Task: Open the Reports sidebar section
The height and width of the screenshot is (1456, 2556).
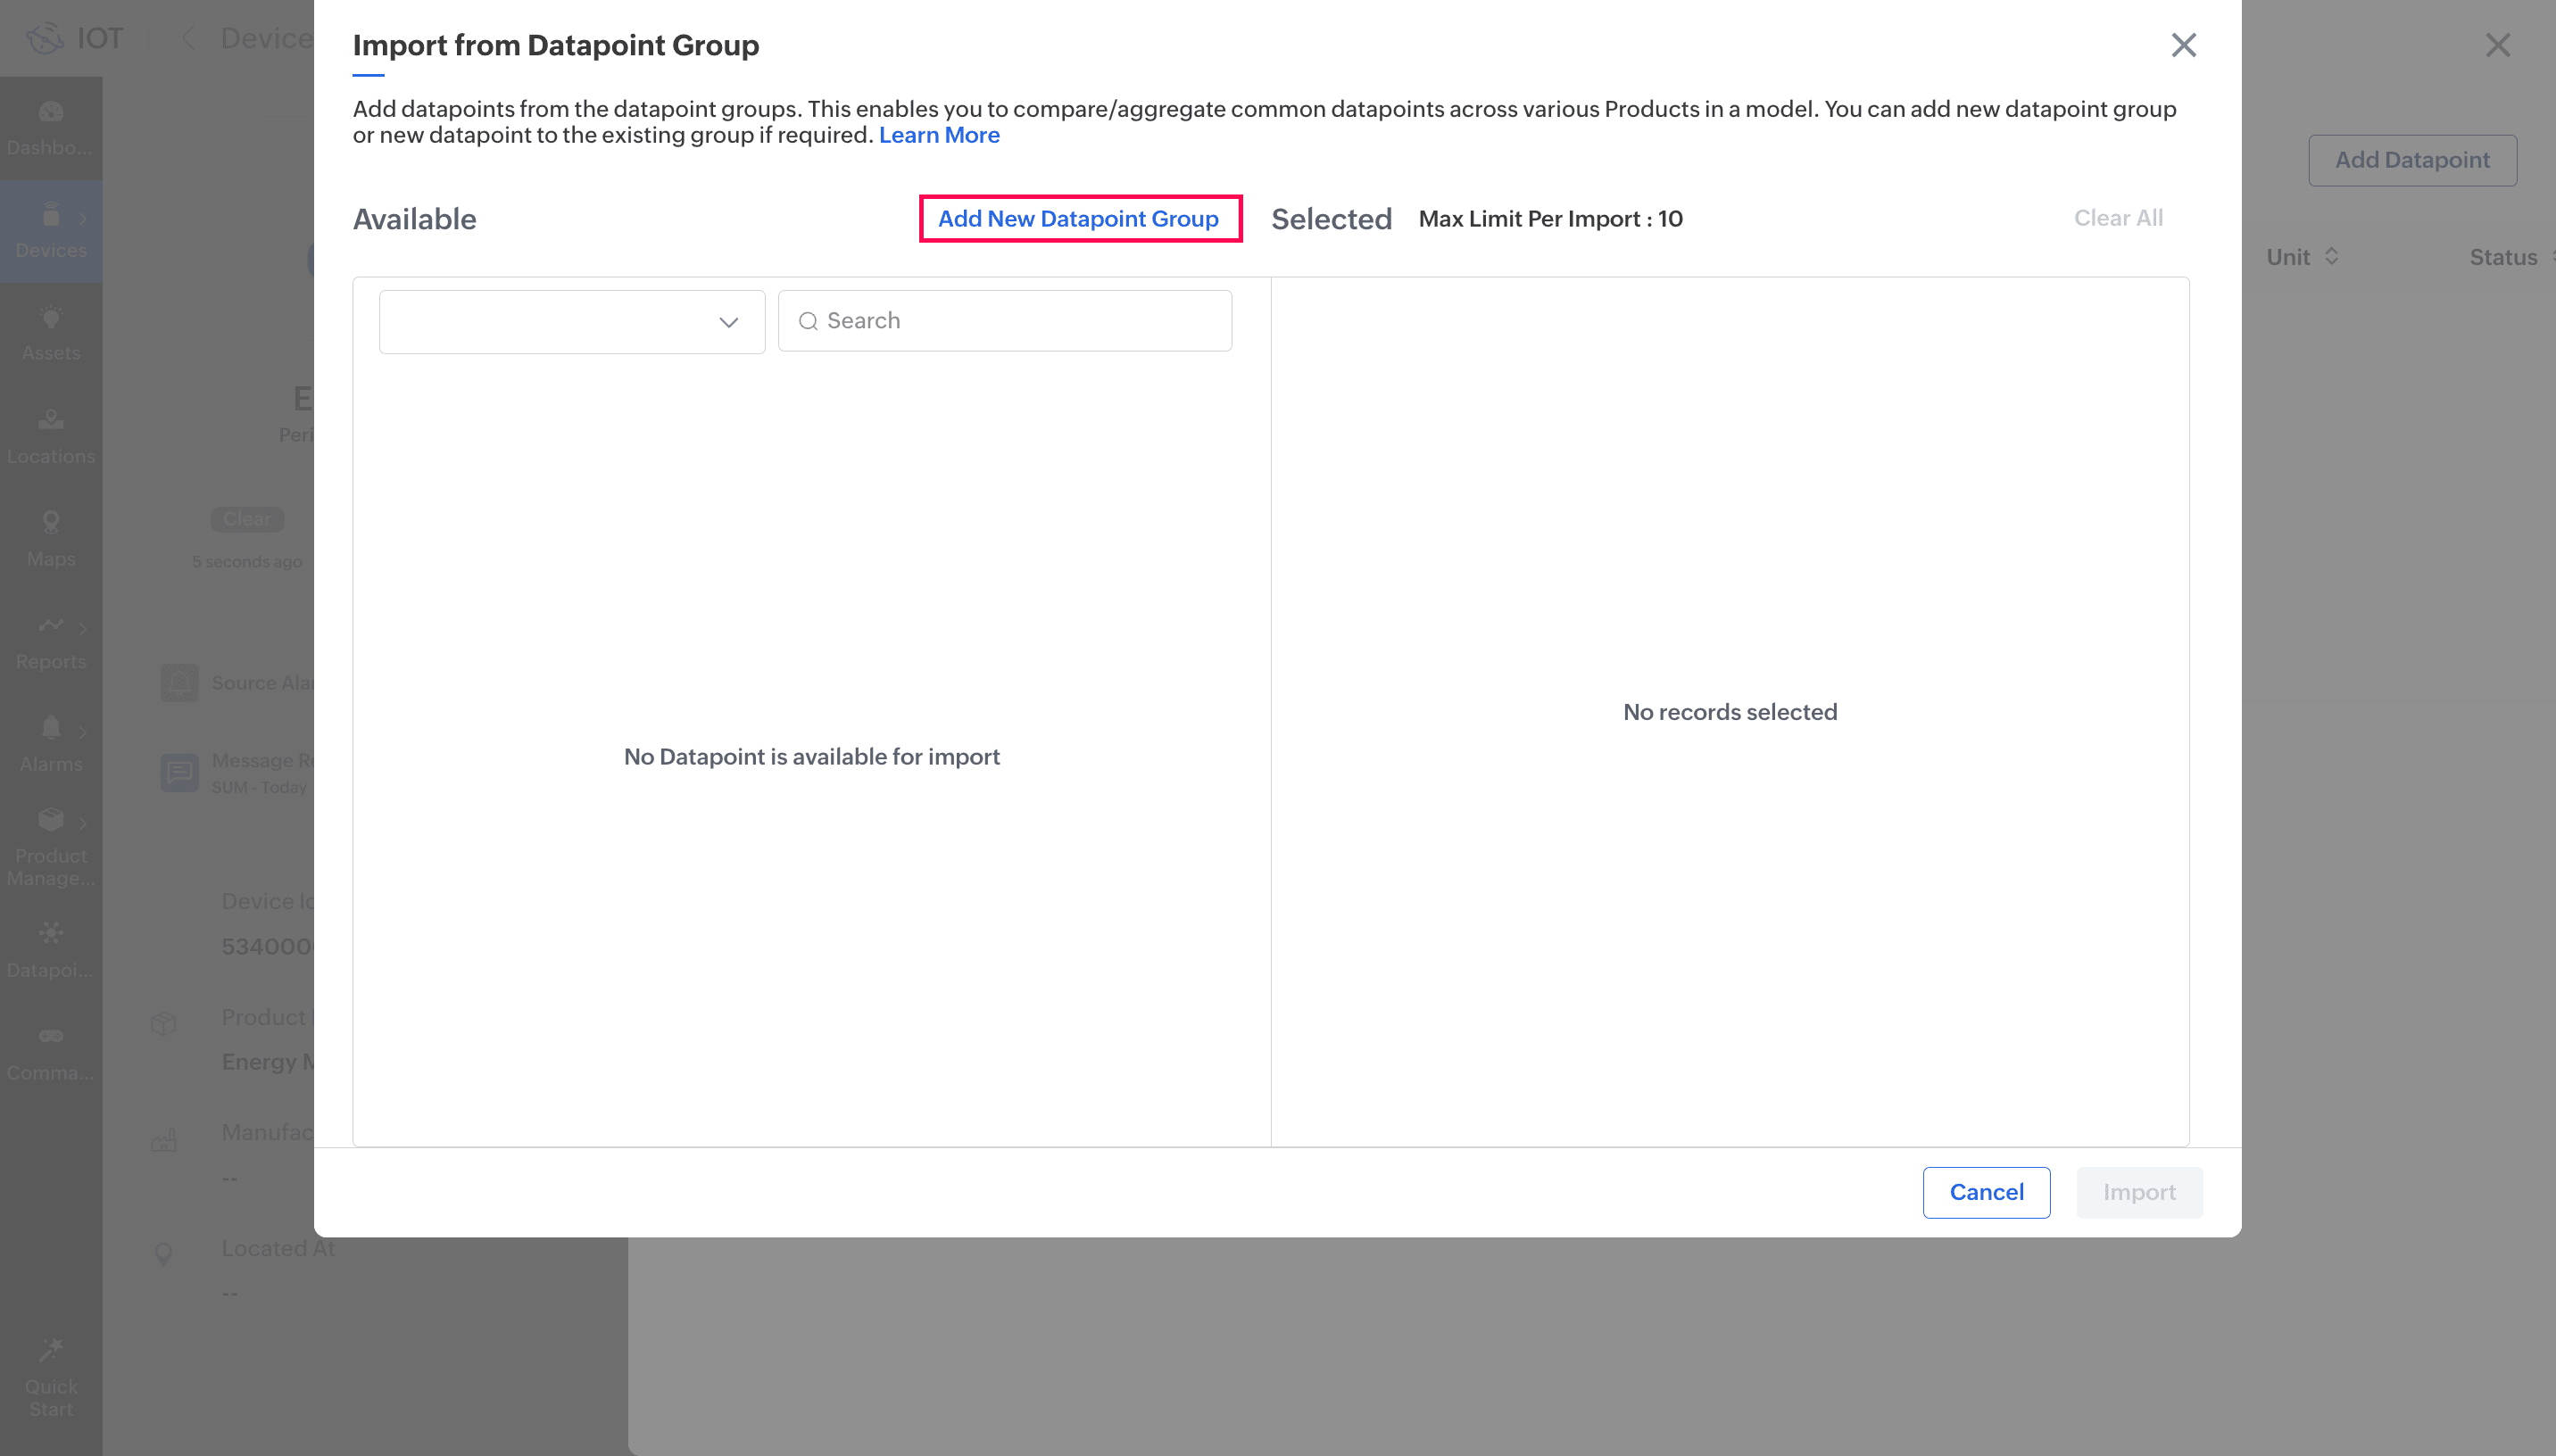Action: [50, 627]
